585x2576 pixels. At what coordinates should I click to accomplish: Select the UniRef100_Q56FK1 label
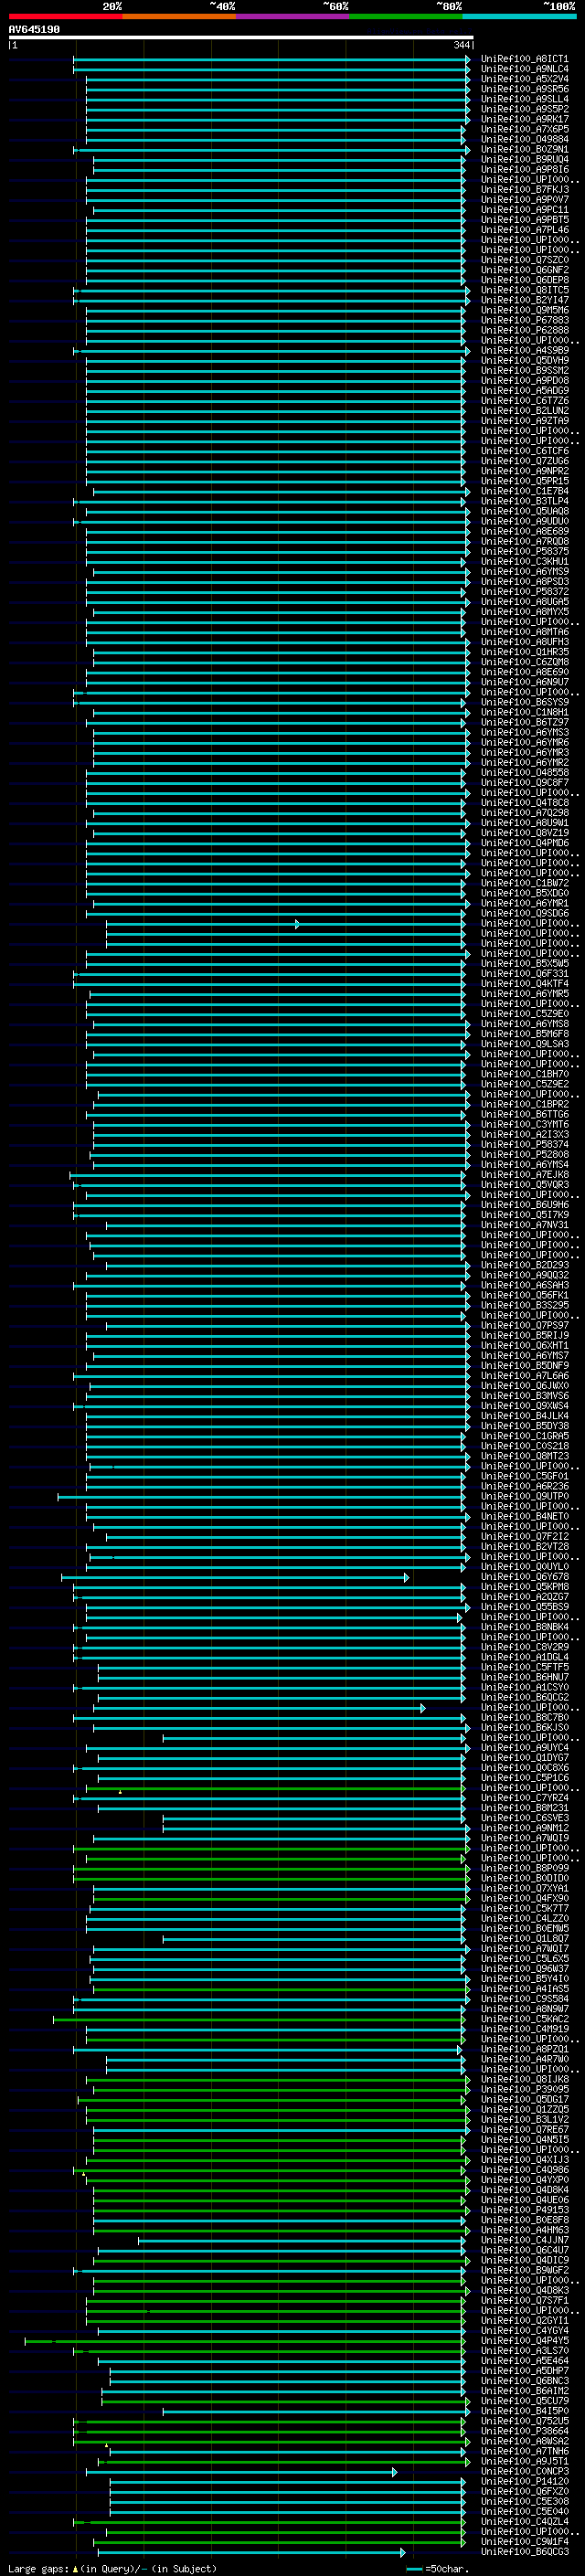point(524,1295)
